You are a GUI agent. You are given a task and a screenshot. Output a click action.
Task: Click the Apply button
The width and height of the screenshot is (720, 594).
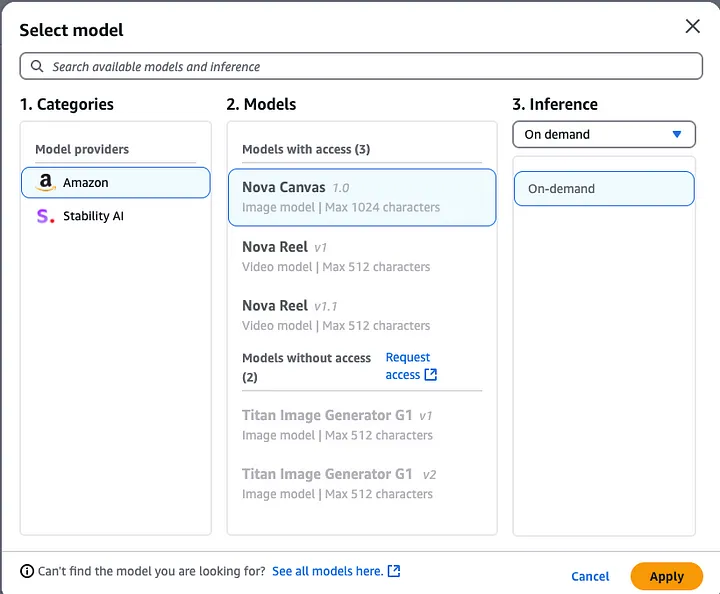coord(666,576)
